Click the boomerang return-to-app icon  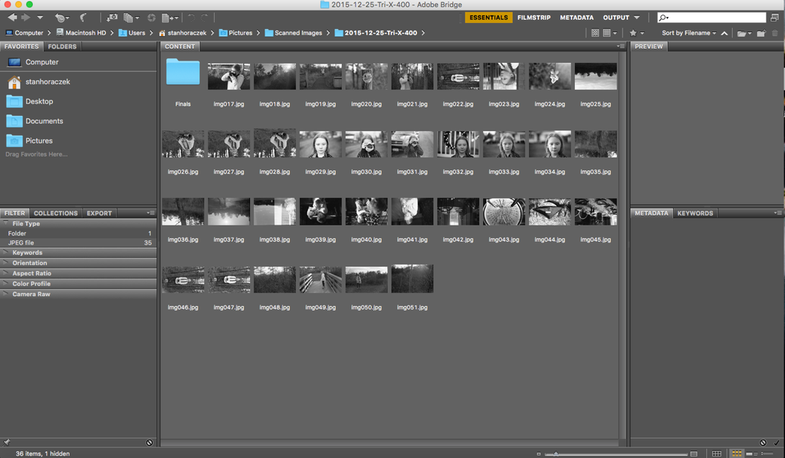(83, 18)
